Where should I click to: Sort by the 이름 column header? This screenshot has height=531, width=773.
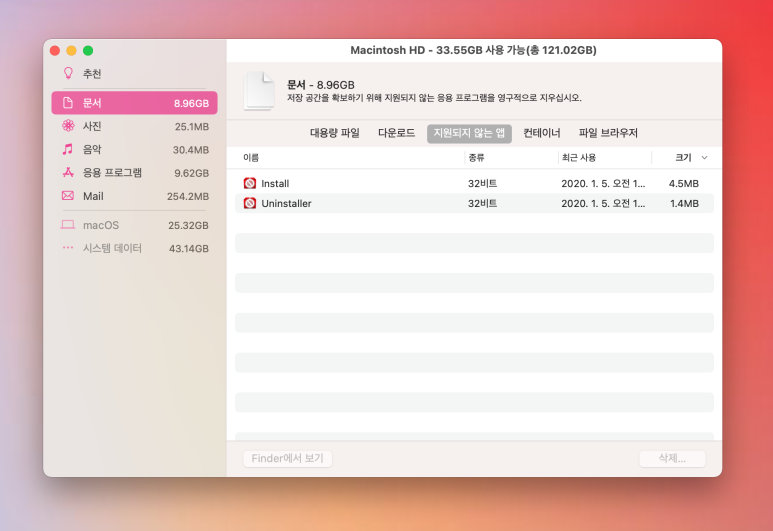click(251, 158)
